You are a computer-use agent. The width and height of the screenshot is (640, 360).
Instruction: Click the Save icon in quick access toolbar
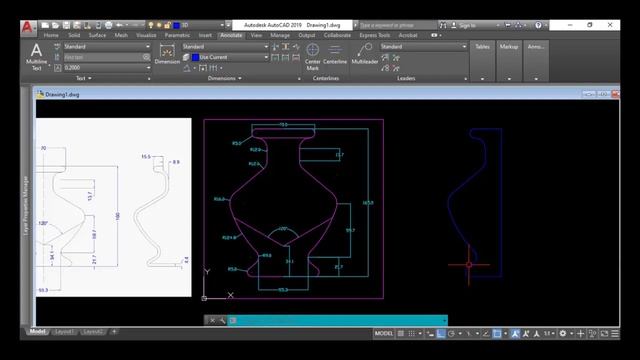(66, 25)
